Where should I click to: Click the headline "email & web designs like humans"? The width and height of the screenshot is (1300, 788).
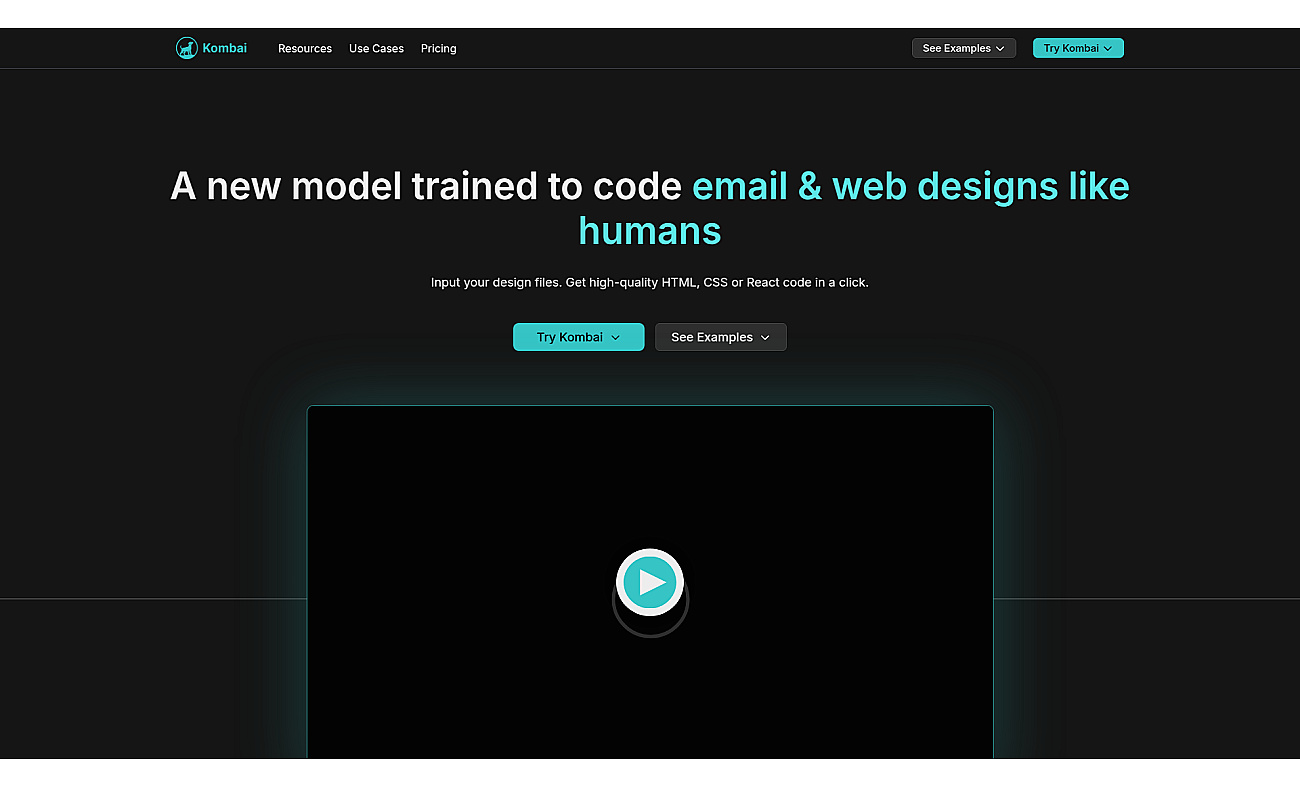coord(854,208)
